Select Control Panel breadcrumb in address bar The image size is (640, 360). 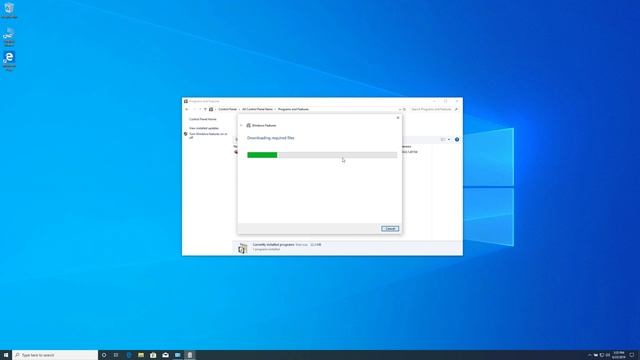tap(227, 109)
